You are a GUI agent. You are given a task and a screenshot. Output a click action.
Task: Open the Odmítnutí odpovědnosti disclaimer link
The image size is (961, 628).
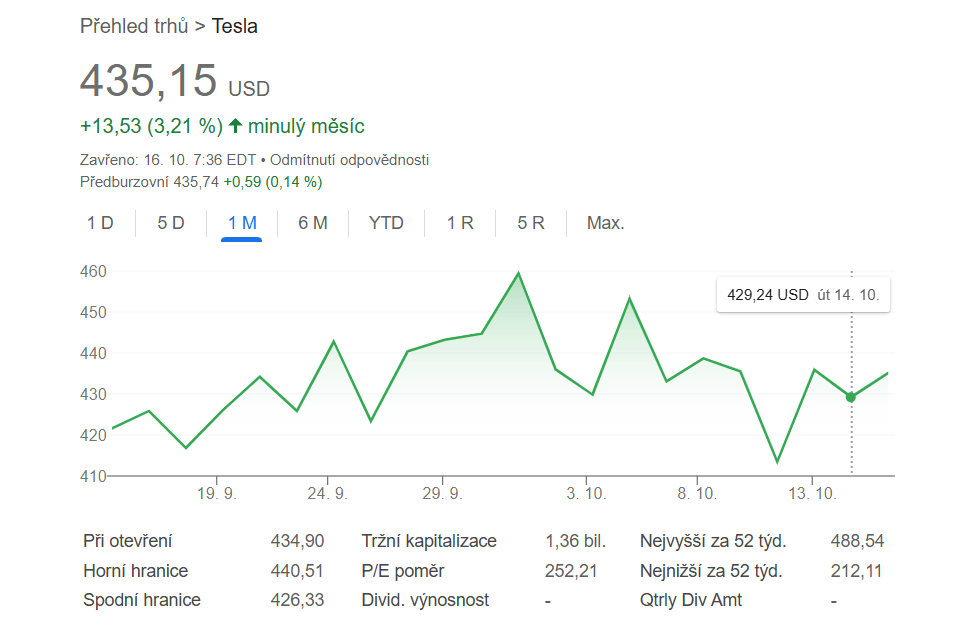(x=349, y=160)
